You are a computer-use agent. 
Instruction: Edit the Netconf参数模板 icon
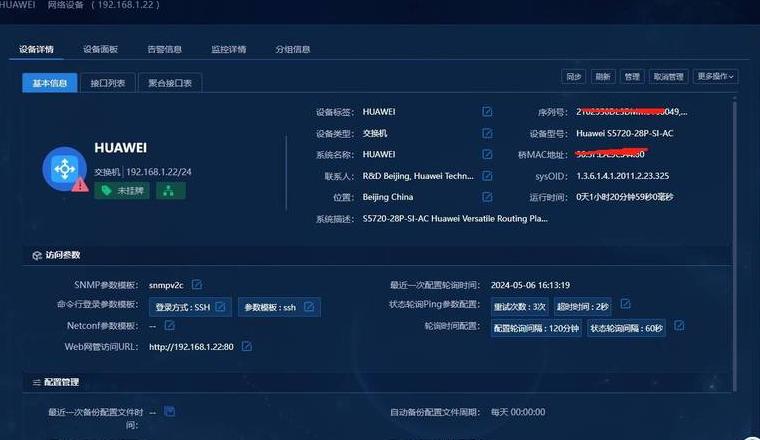(169, 325)
